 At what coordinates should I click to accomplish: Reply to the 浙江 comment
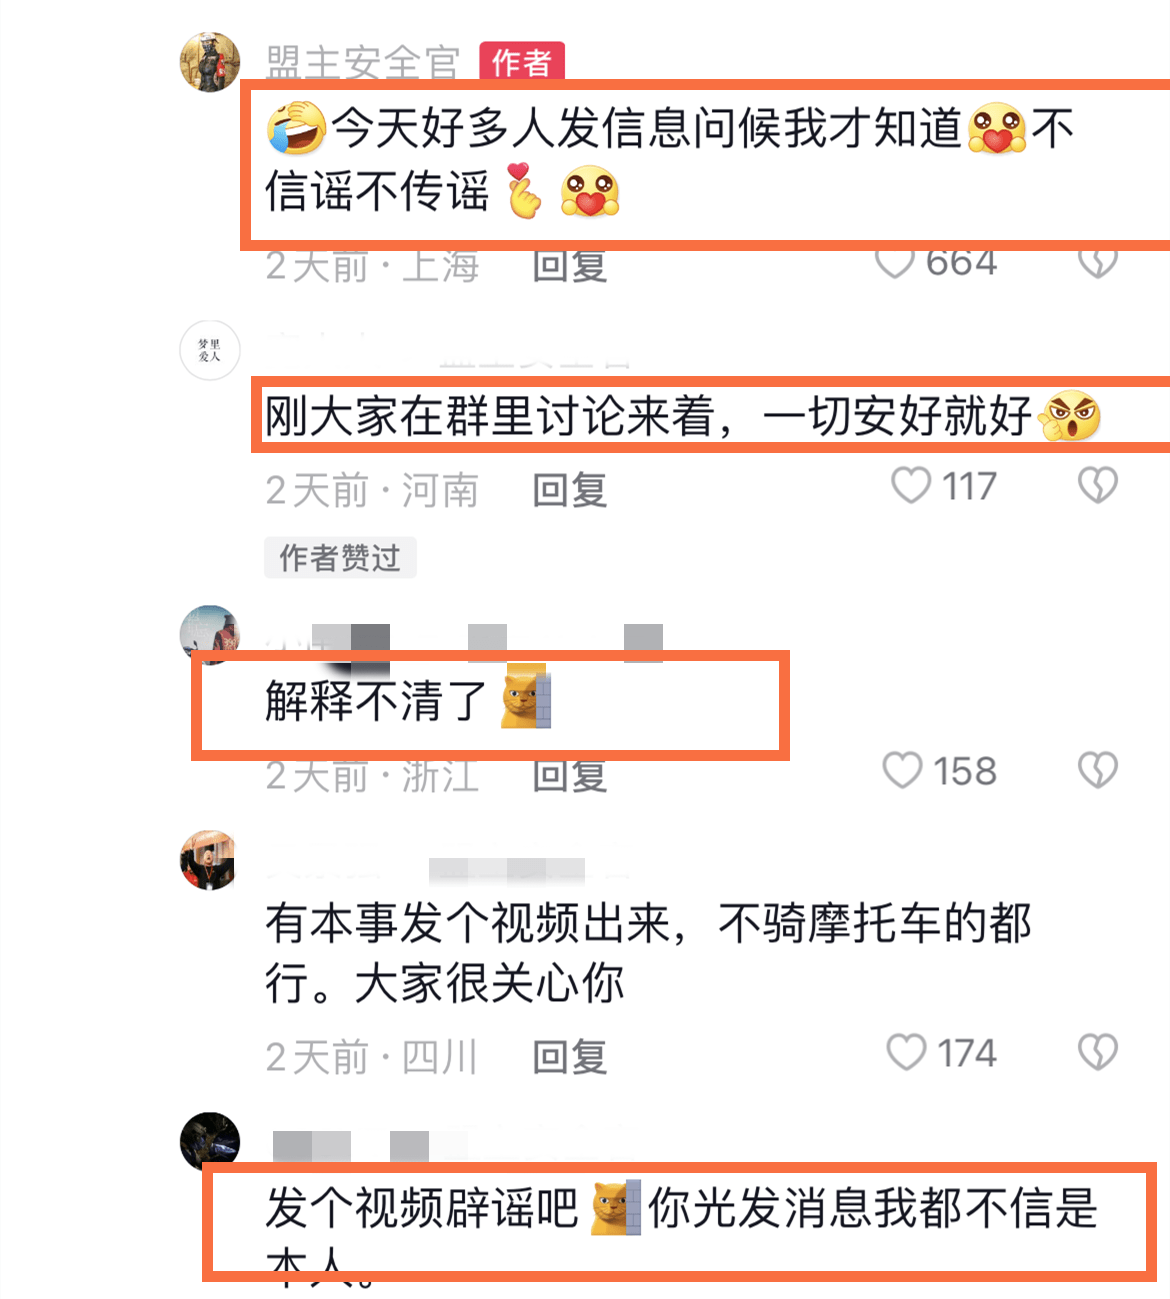[569, 776]
